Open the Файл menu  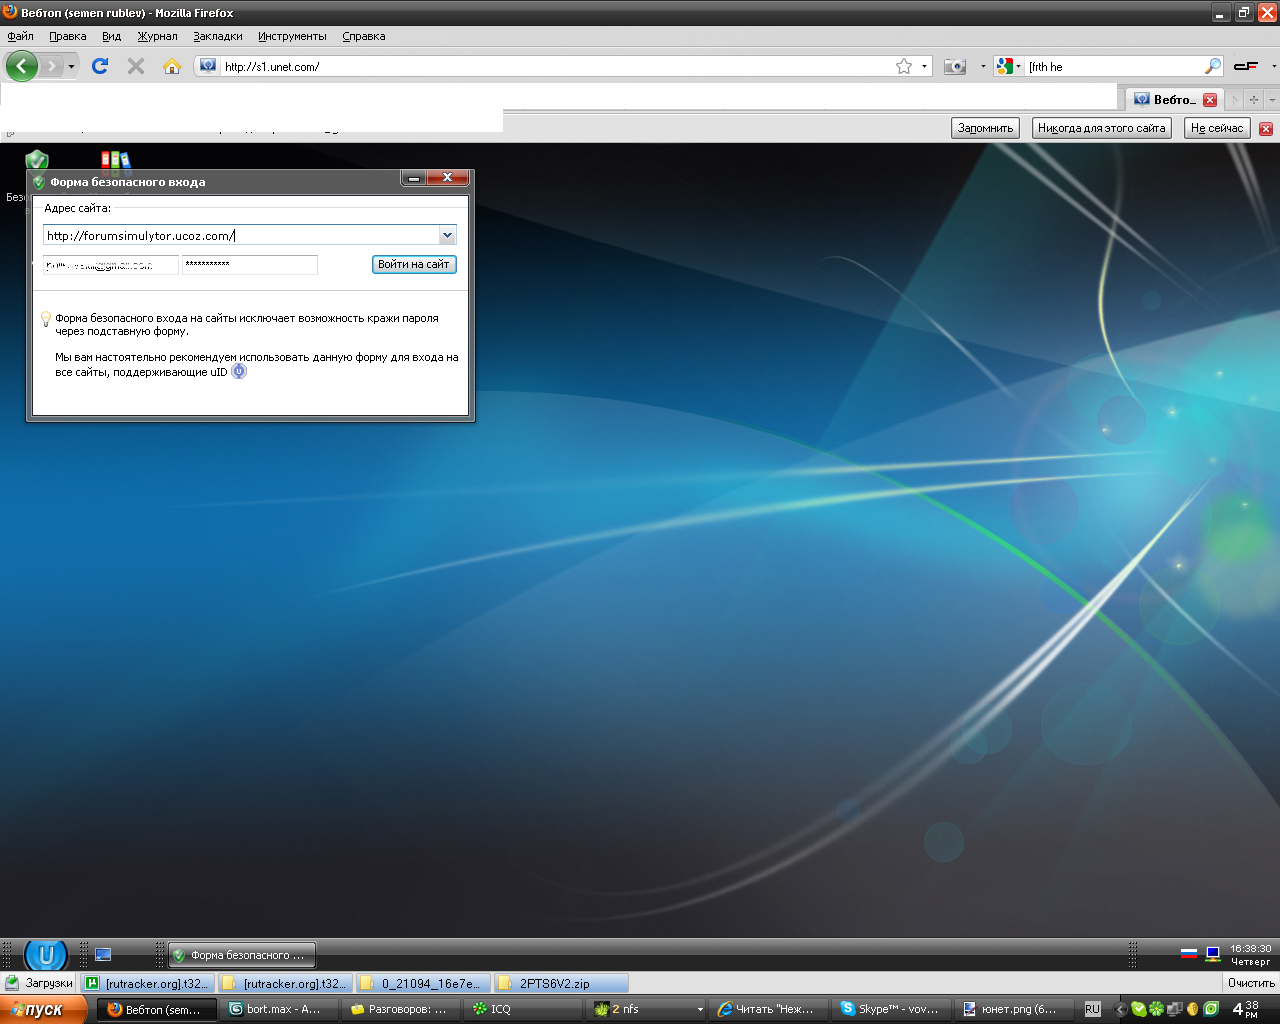[20, 36]
